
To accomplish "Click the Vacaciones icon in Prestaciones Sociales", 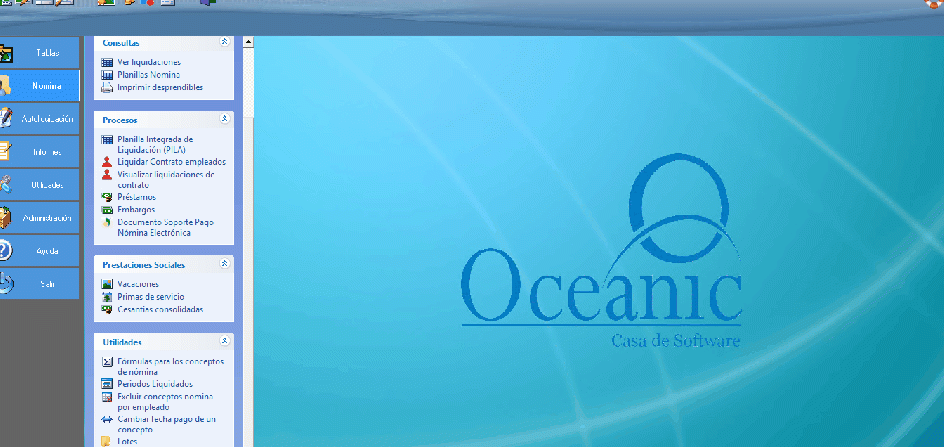I will click(107, 284).
